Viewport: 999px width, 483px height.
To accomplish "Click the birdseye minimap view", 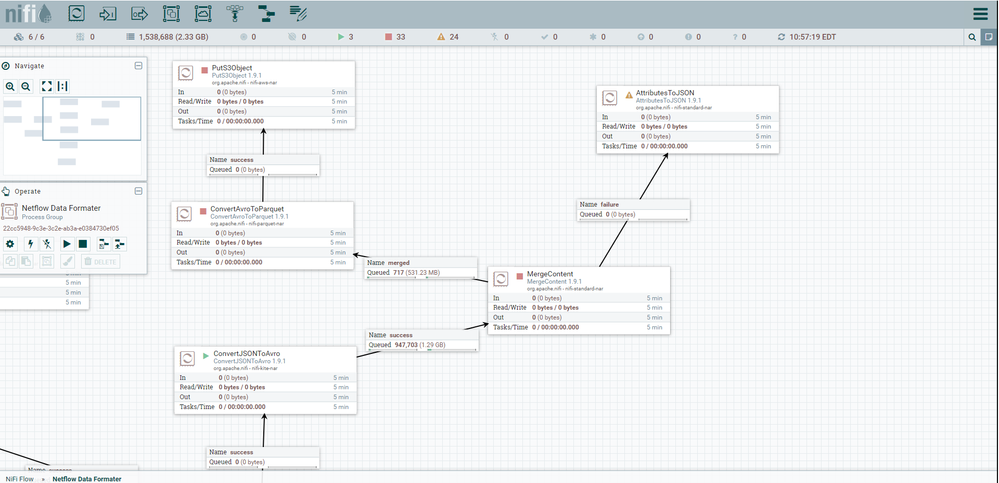I will click(72, 133).
